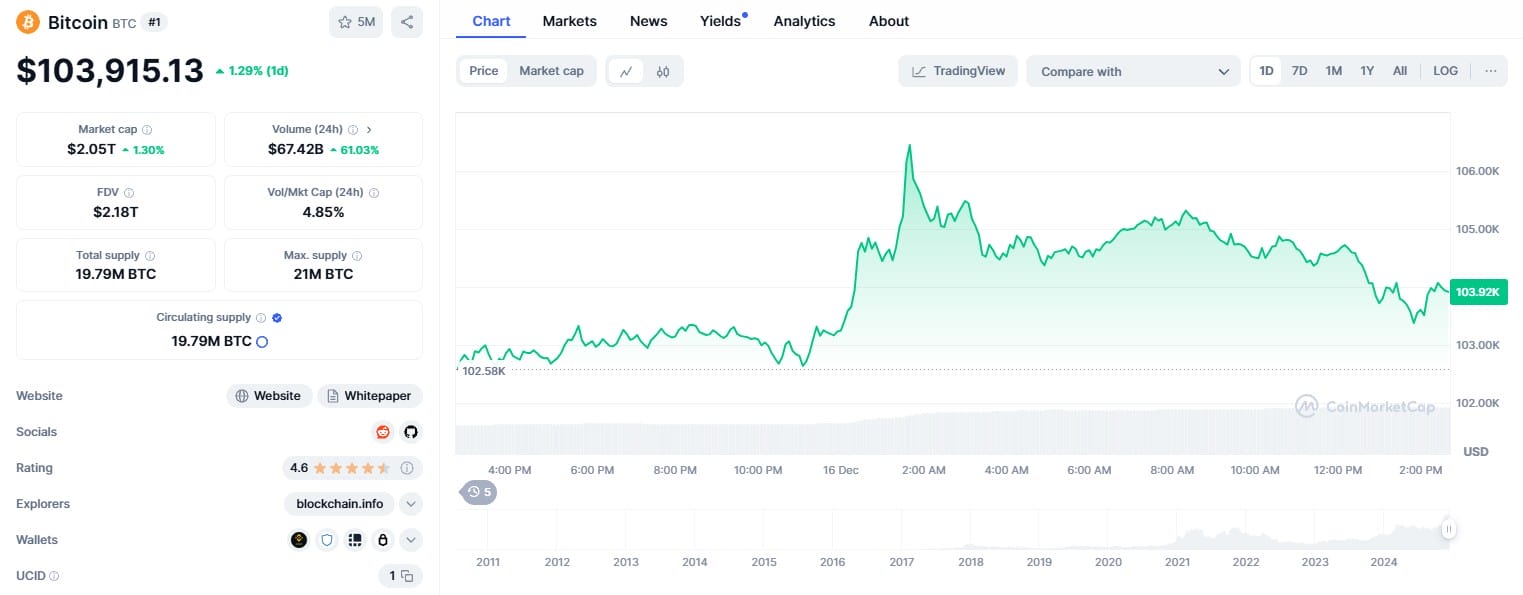Screen dimensions: 1523x595
Task: Click the Rating info icon
Action: click(x=407, y=468)
